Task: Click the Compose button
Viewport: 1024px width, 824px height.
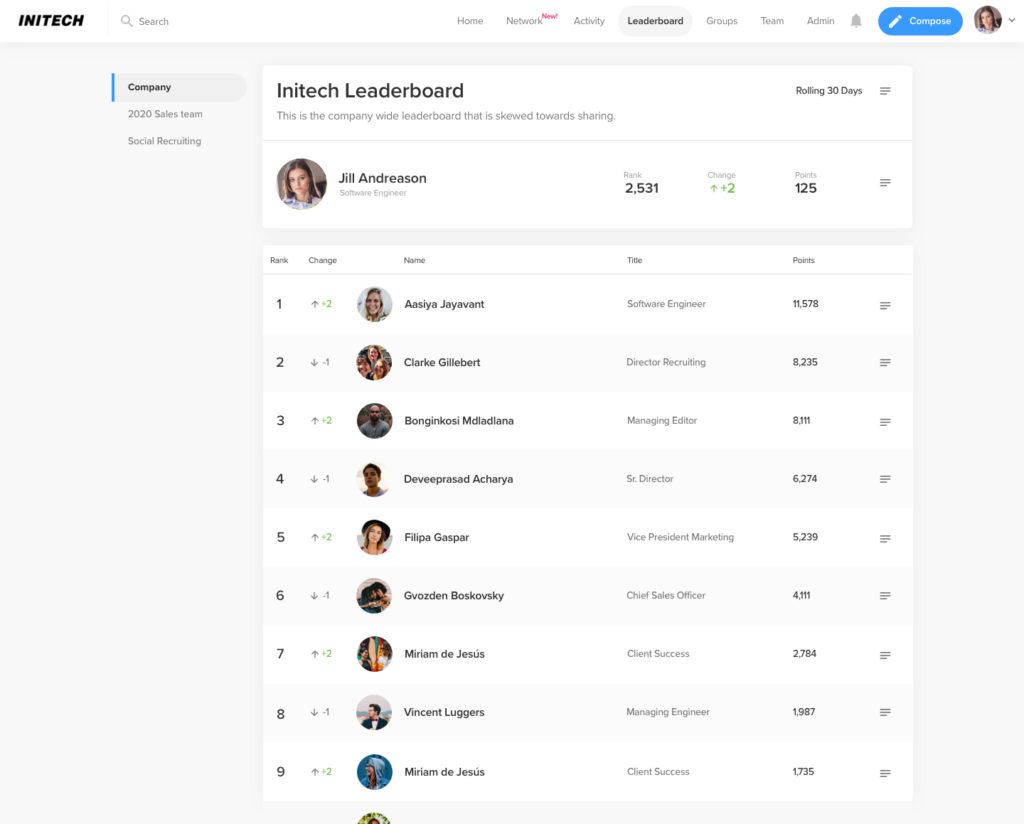Action: [x=920, y=21]
